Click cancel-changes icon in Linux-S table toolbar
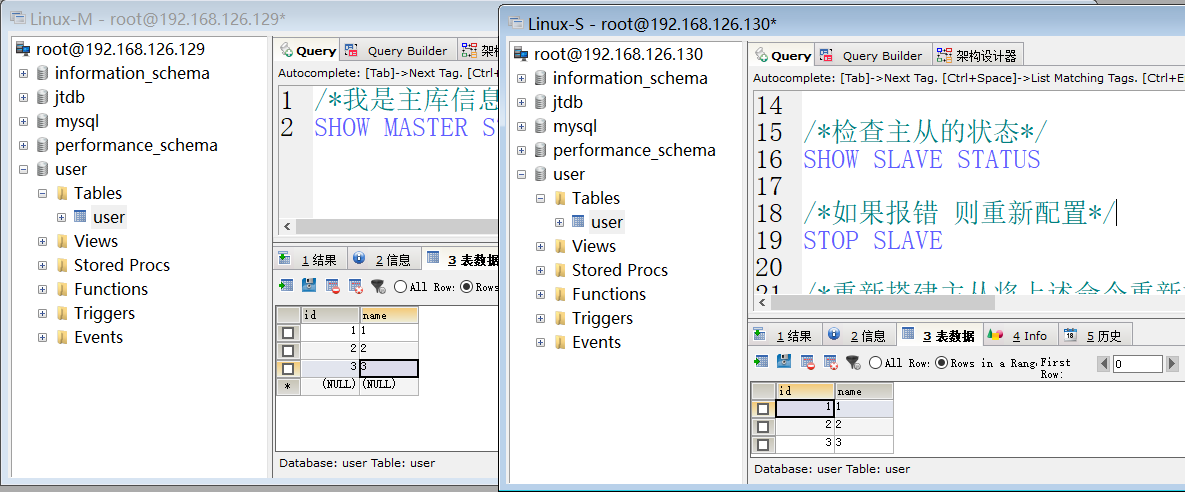Screen dimensions: 1185x492 [830, 362]
